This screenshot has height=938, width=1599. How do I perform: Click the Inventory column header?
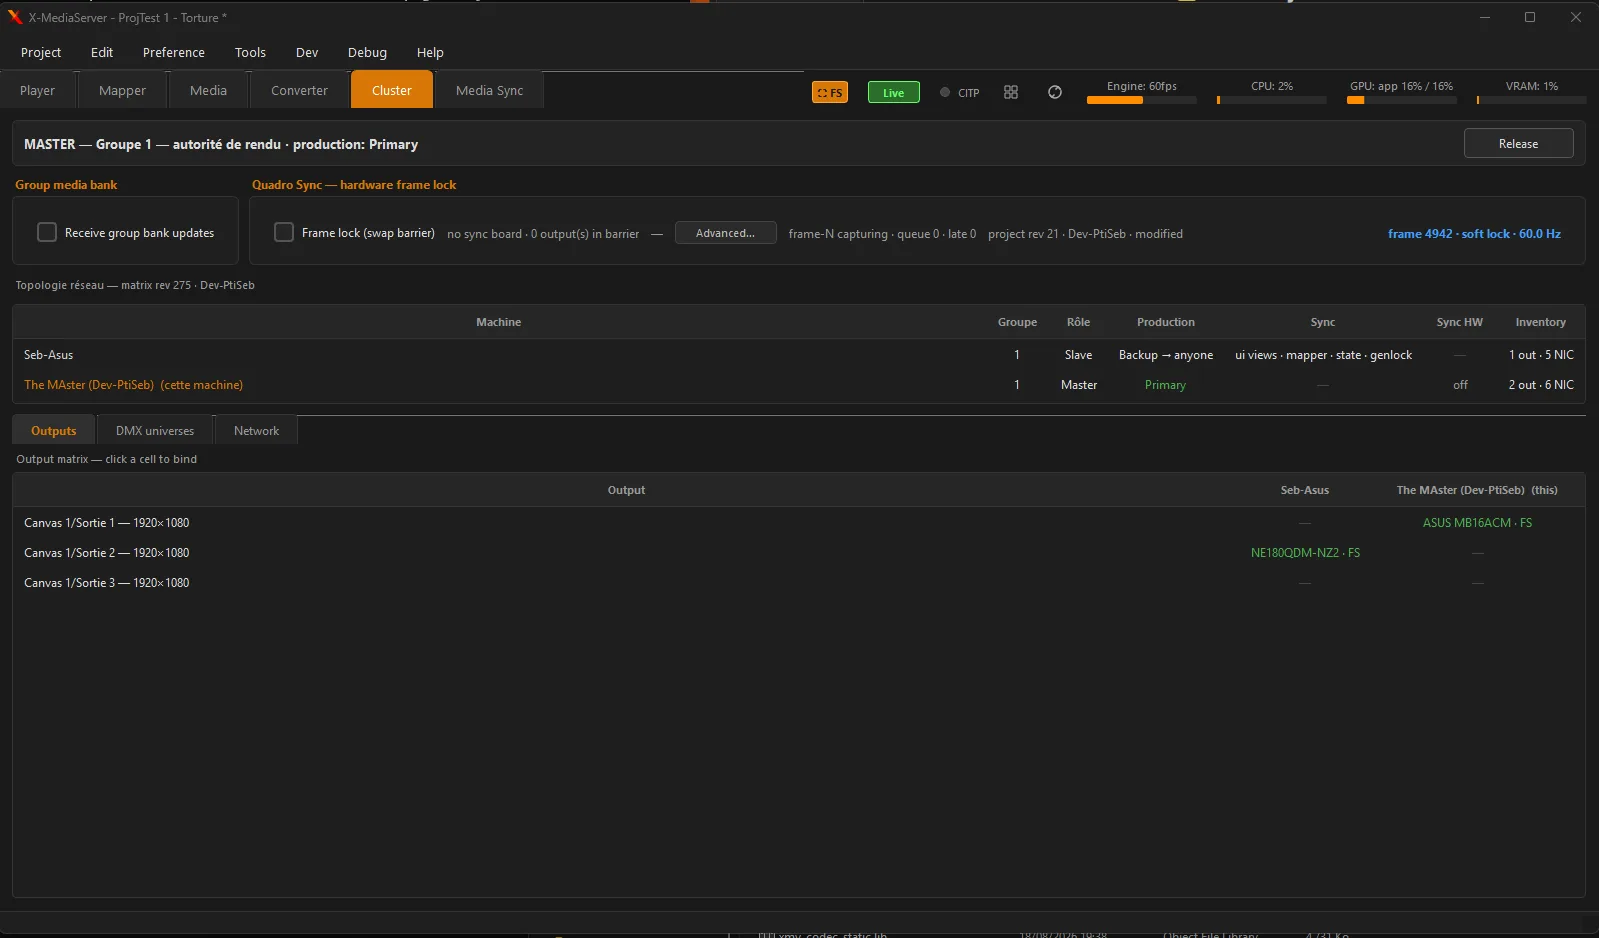click(x=1540, y=322)
